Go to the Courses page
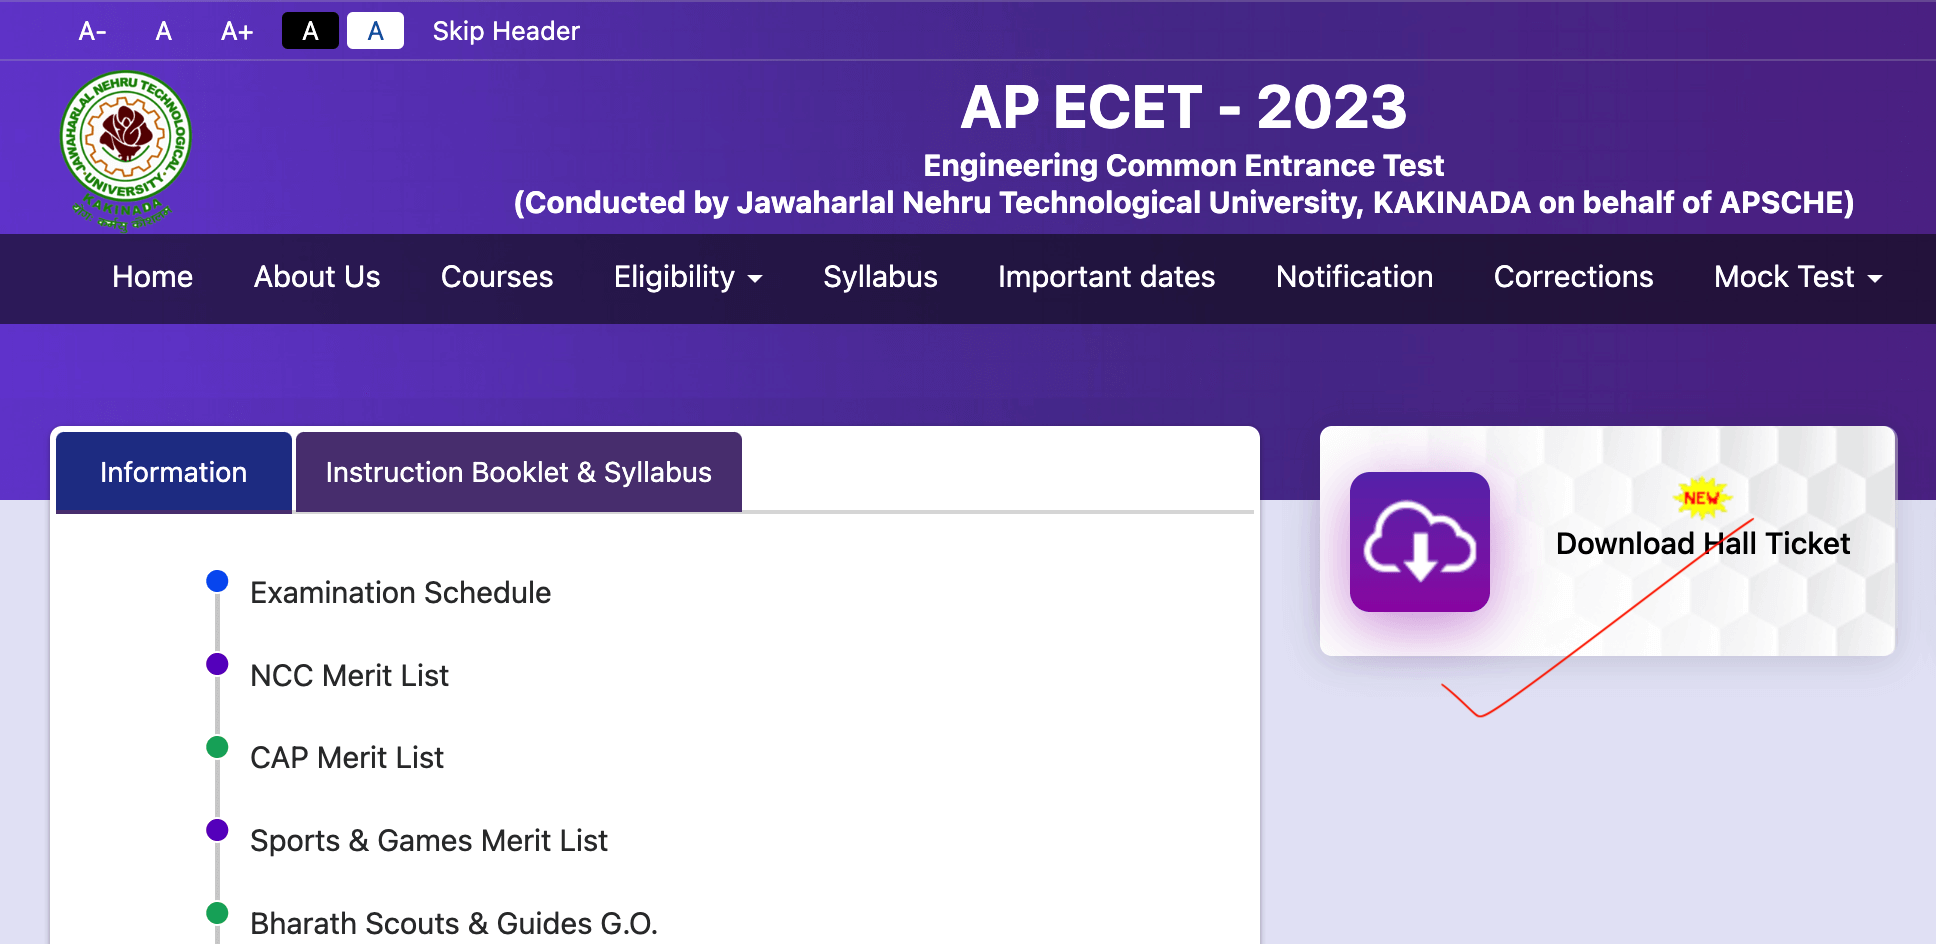Viewport: 1936px width, 944px height. (497, 277)
